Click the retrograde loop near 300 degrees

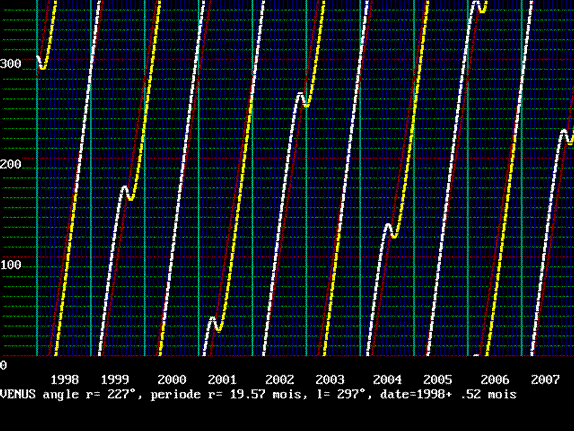click(x=42, y=62)
